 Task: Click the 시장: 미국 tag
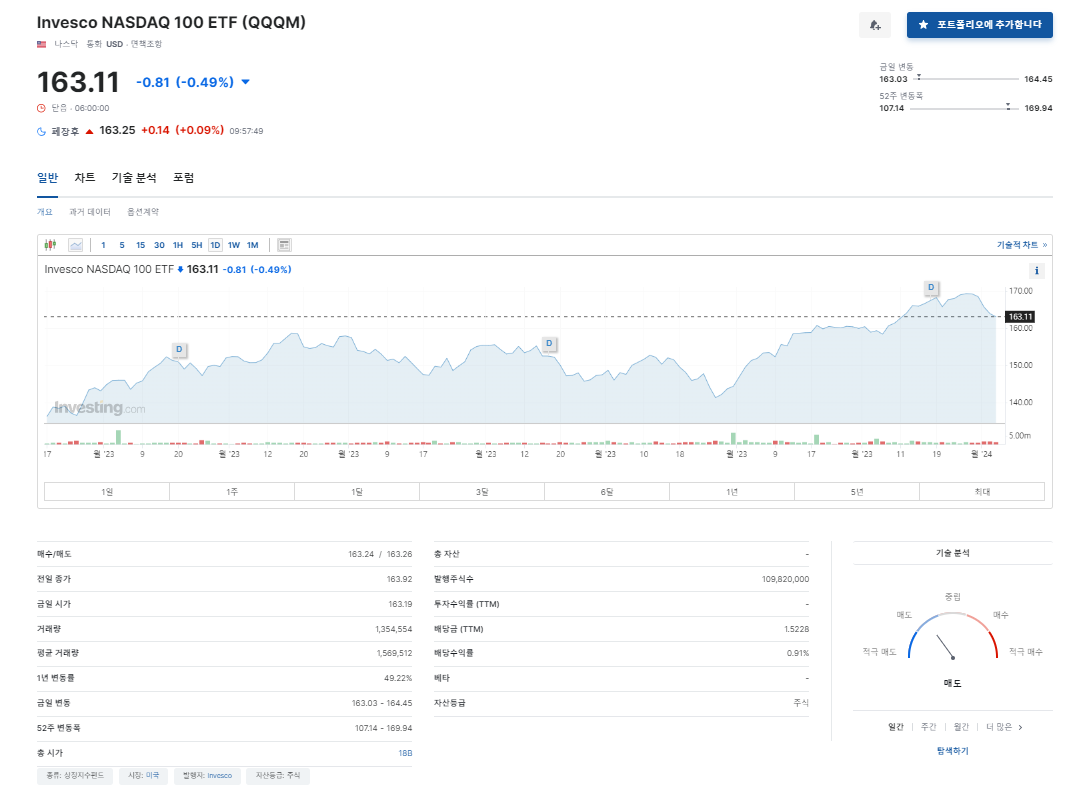click(x=143, y=775)
